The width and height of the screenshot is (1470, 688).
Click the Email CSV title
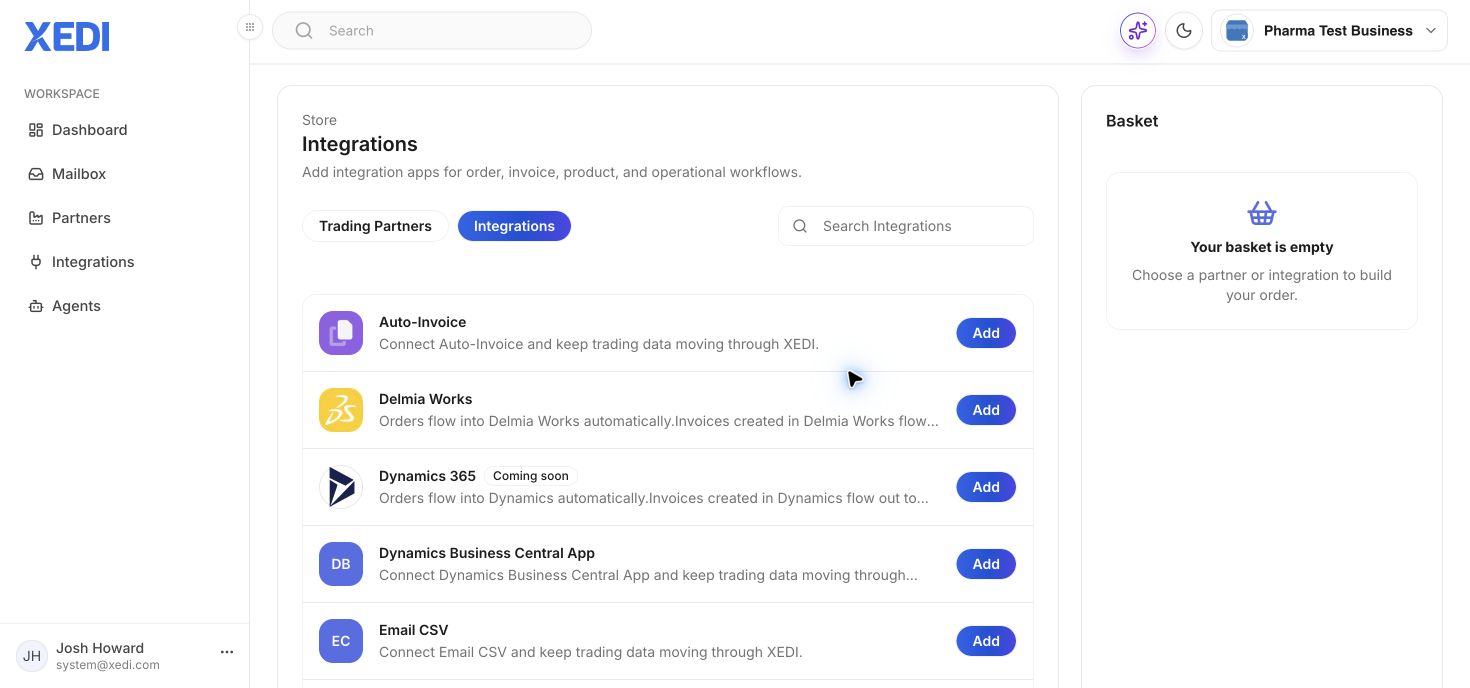[413, 630]
